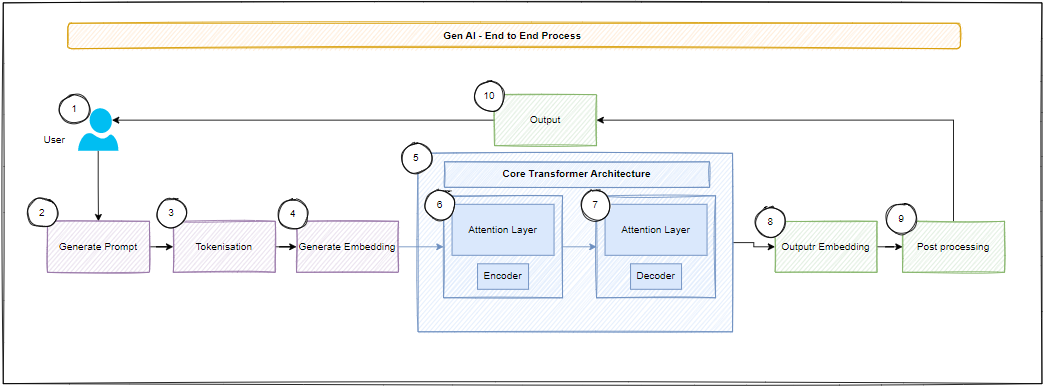Click the Core Transformer Architecture header
This screenshot has width=1044, height=386.
tap(577, 174)
